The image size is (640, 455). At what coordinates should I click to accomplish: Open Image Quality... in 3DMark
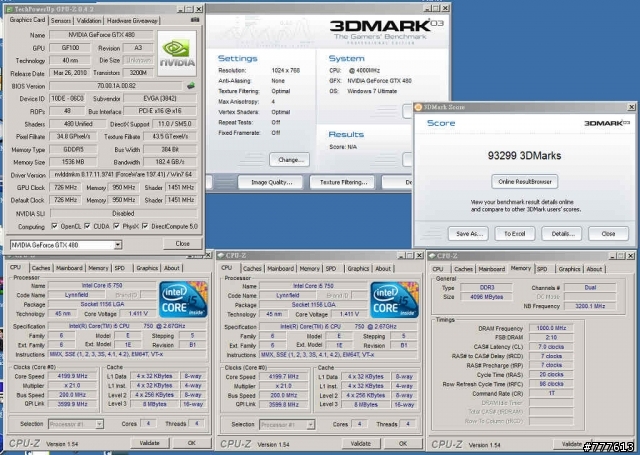tap(271, 182)
